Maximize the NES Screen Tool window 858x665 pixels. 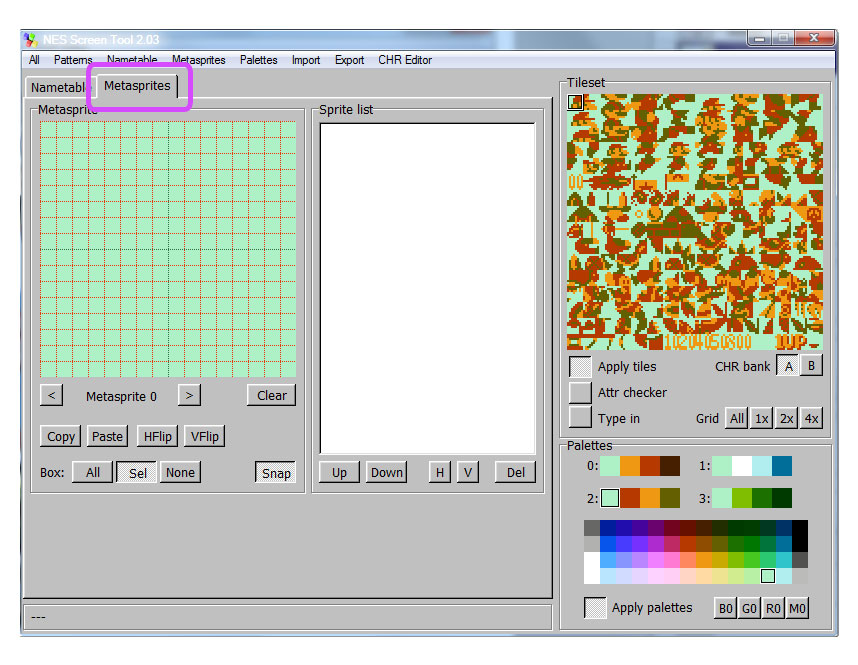pyautogui.click(x=783, y=38)
